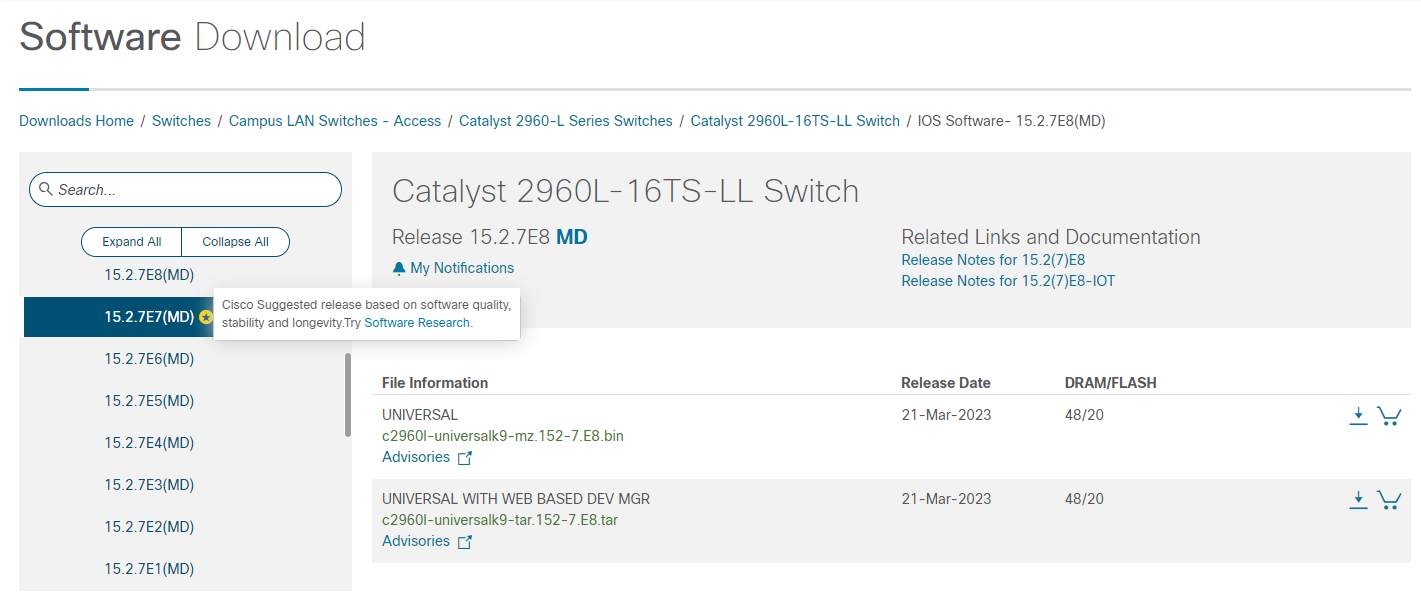This screenshot has height=593, width=1421.
Task: Download the c2960l-universalk9-tar.152-7.E8.tar file
Action: coord(1358,500)
